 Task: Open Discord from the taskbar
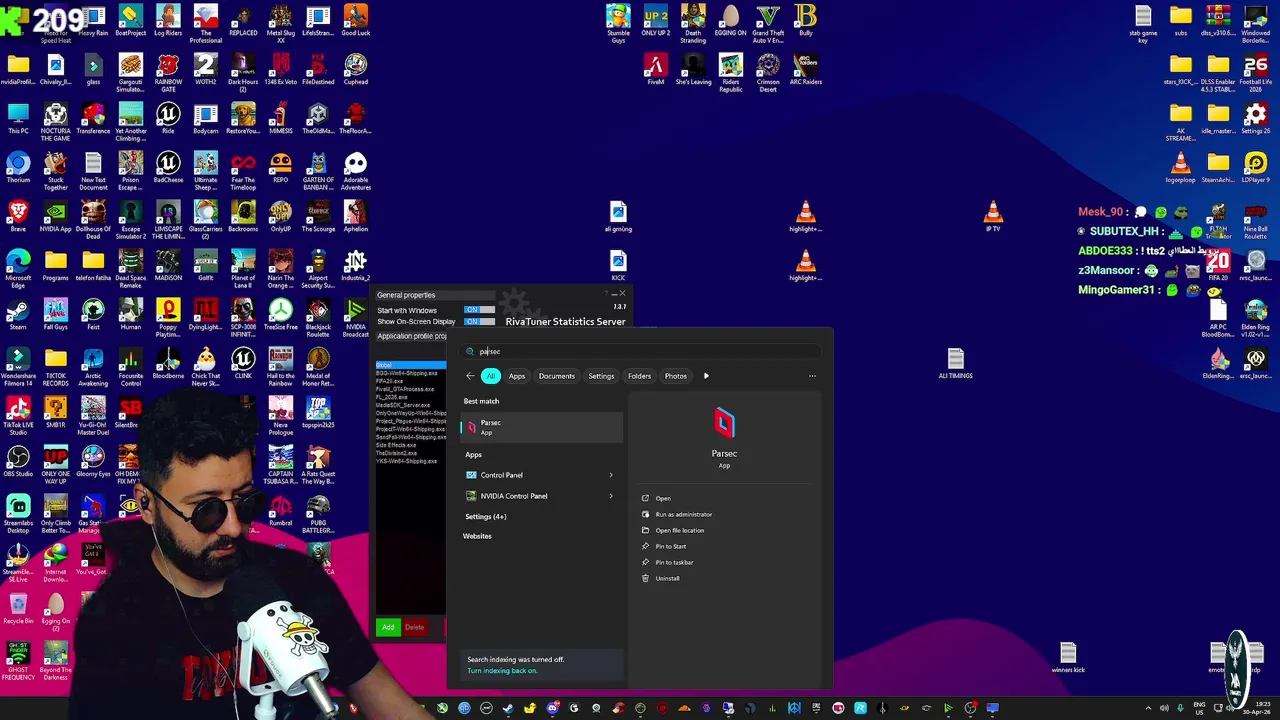click(x=551, y=709)
